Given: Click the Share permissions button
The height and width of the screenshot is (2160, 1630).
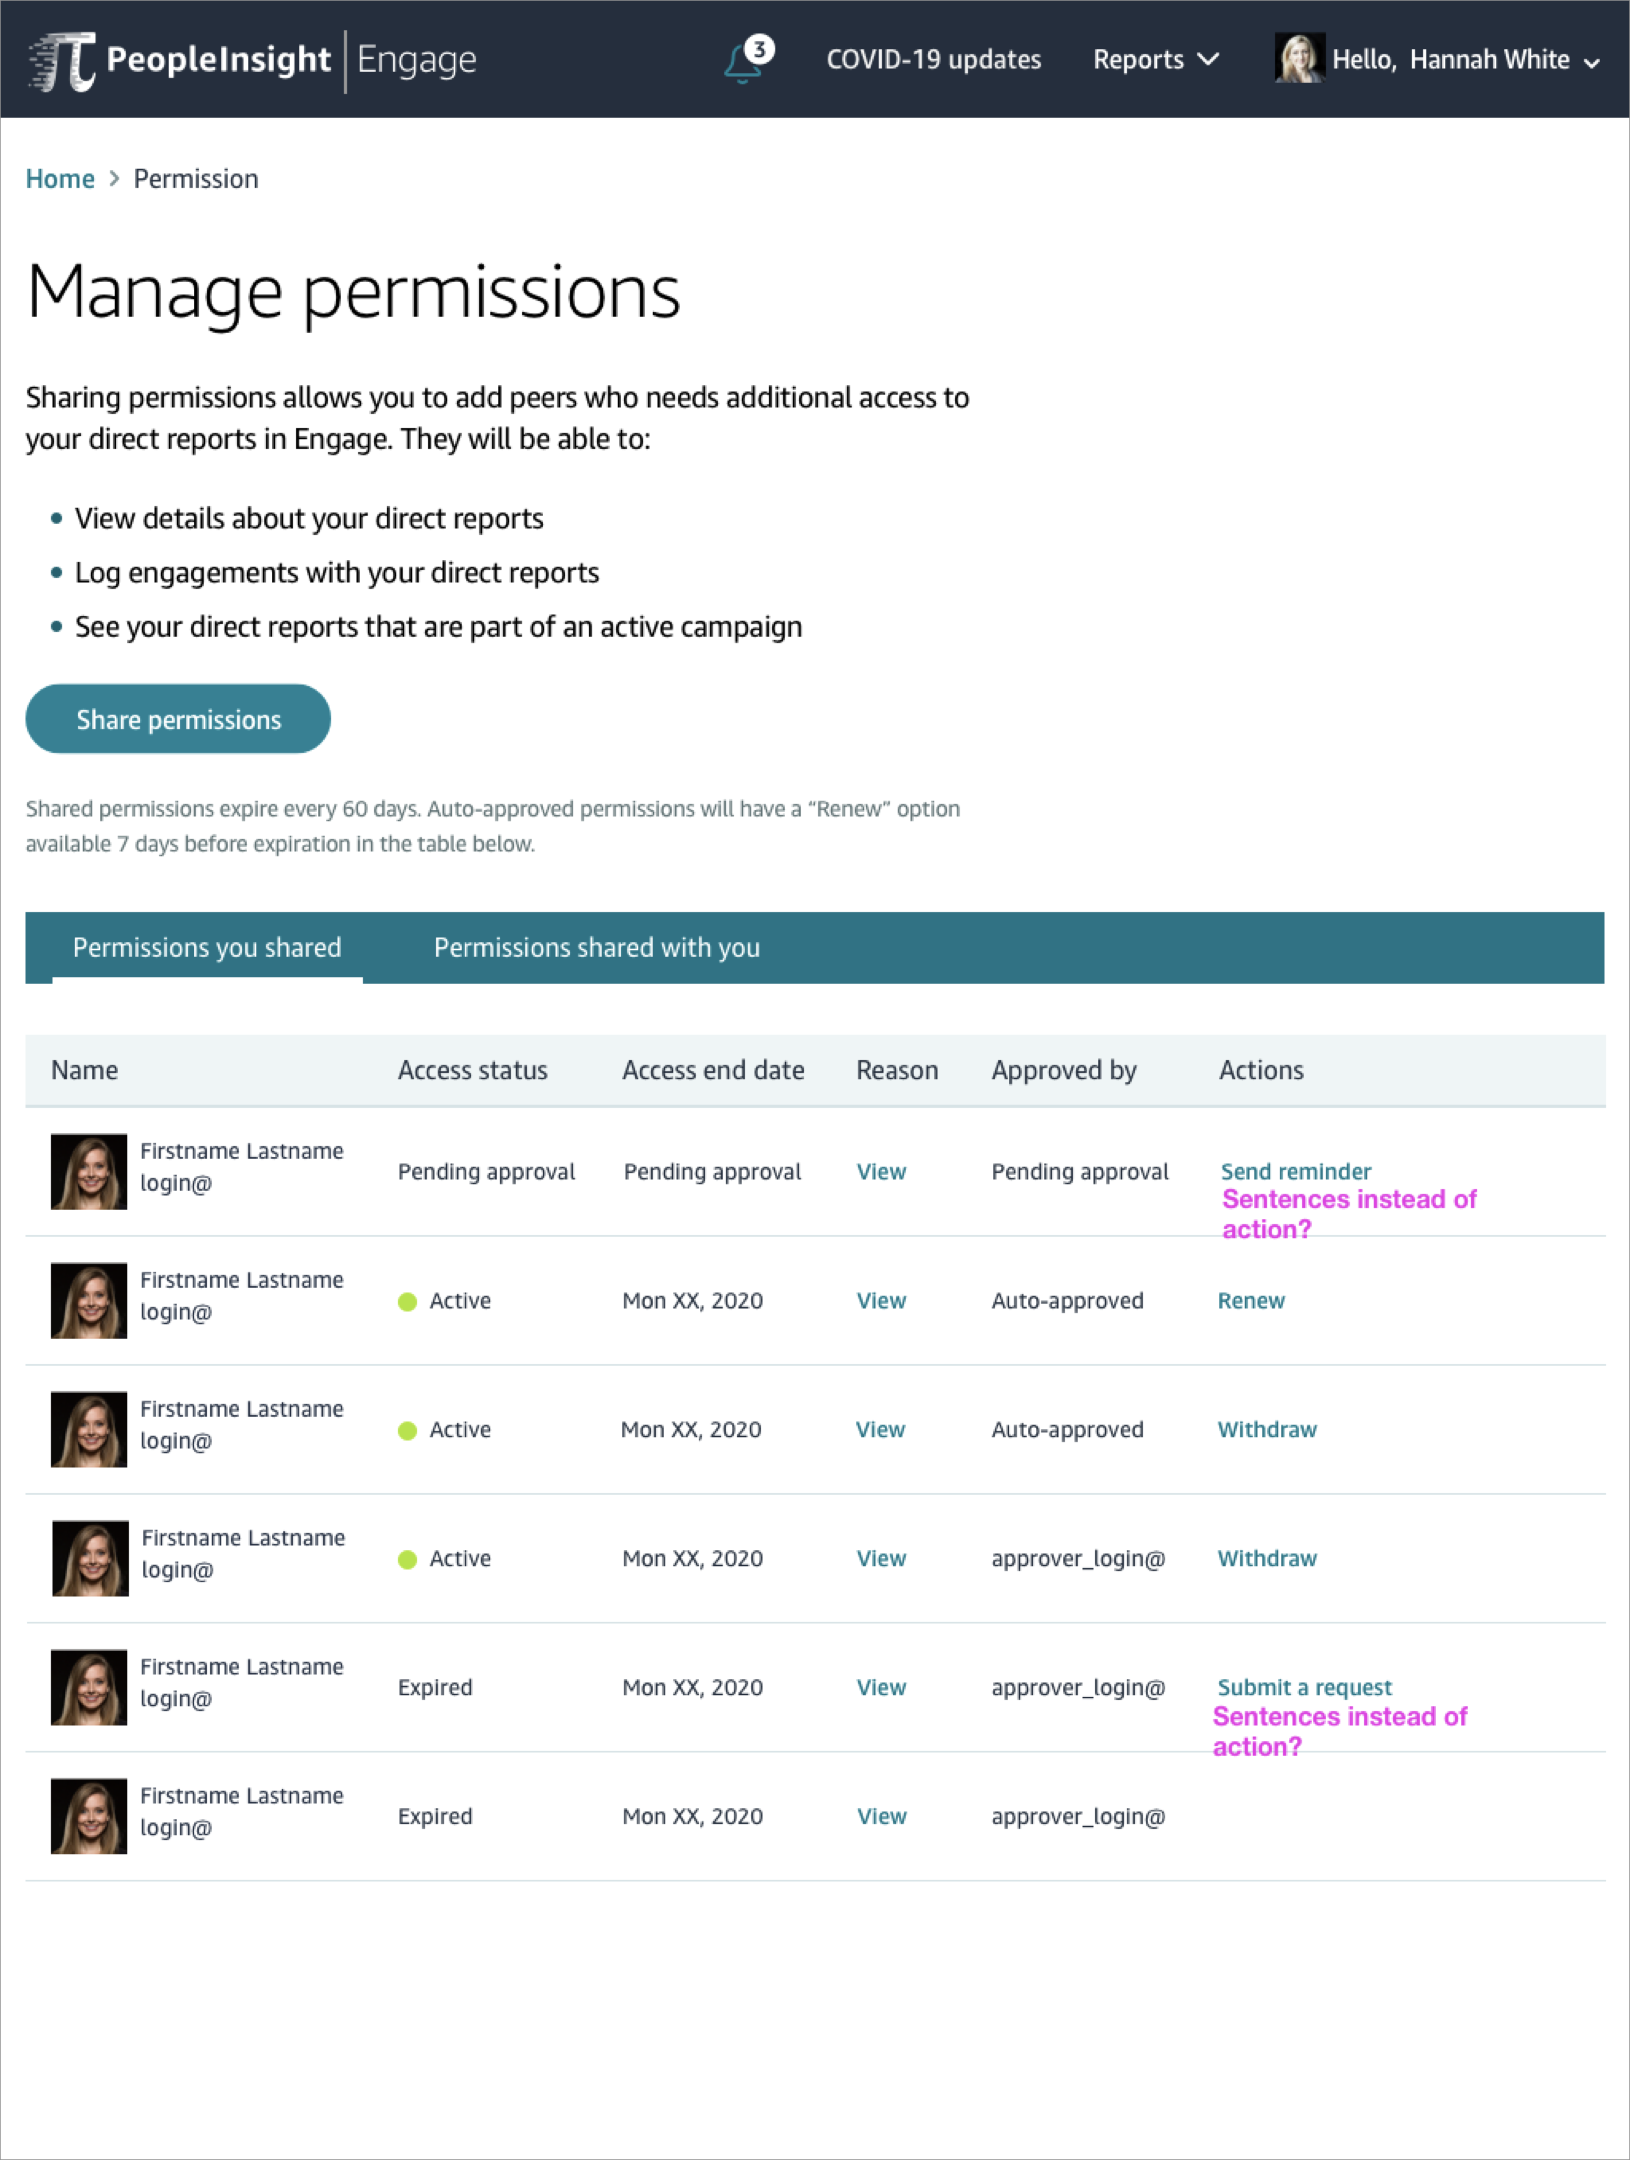Looking at the screenshot, I should (178, 719).
